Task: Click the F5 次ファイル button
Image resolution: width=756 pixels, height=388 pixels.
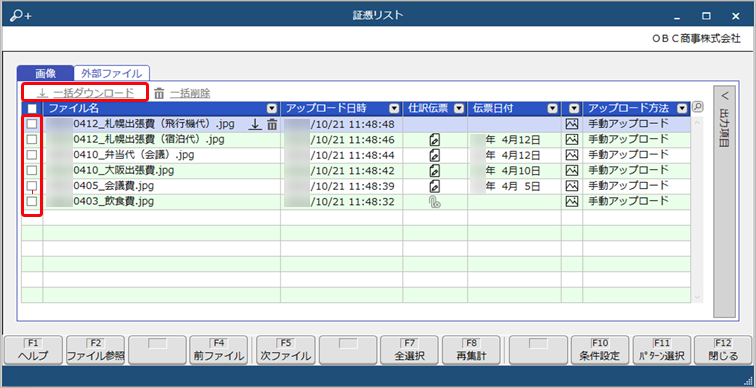Action: point(286,350)
